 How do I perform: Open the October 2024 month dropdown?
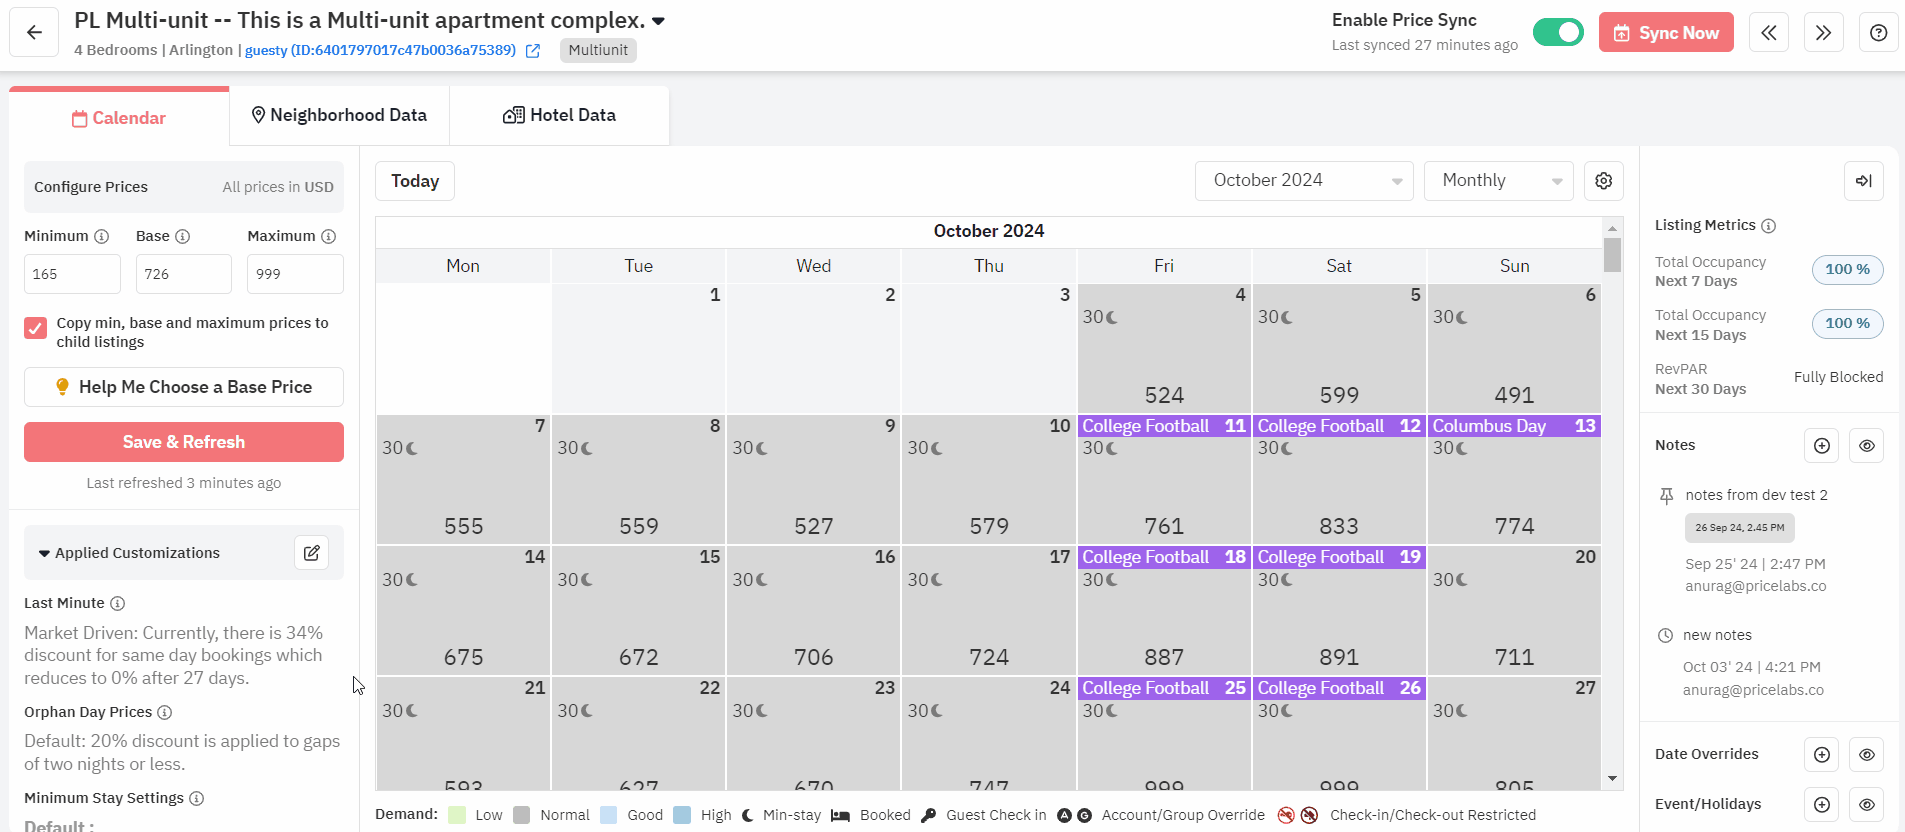pos(1303,181)
